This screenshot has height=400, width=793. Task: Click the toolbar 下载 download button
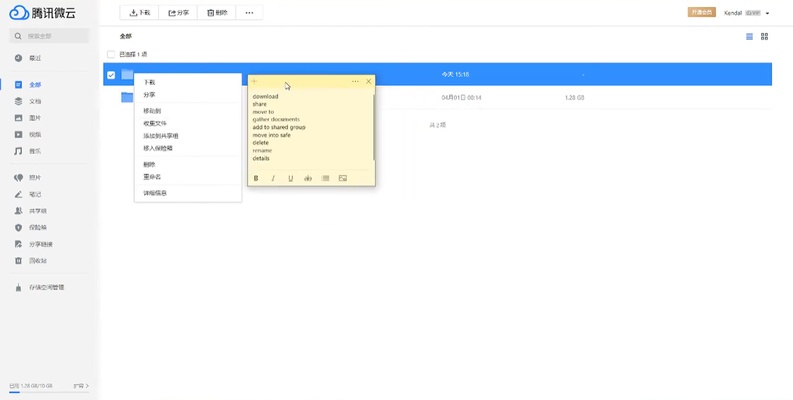(140, 13)
